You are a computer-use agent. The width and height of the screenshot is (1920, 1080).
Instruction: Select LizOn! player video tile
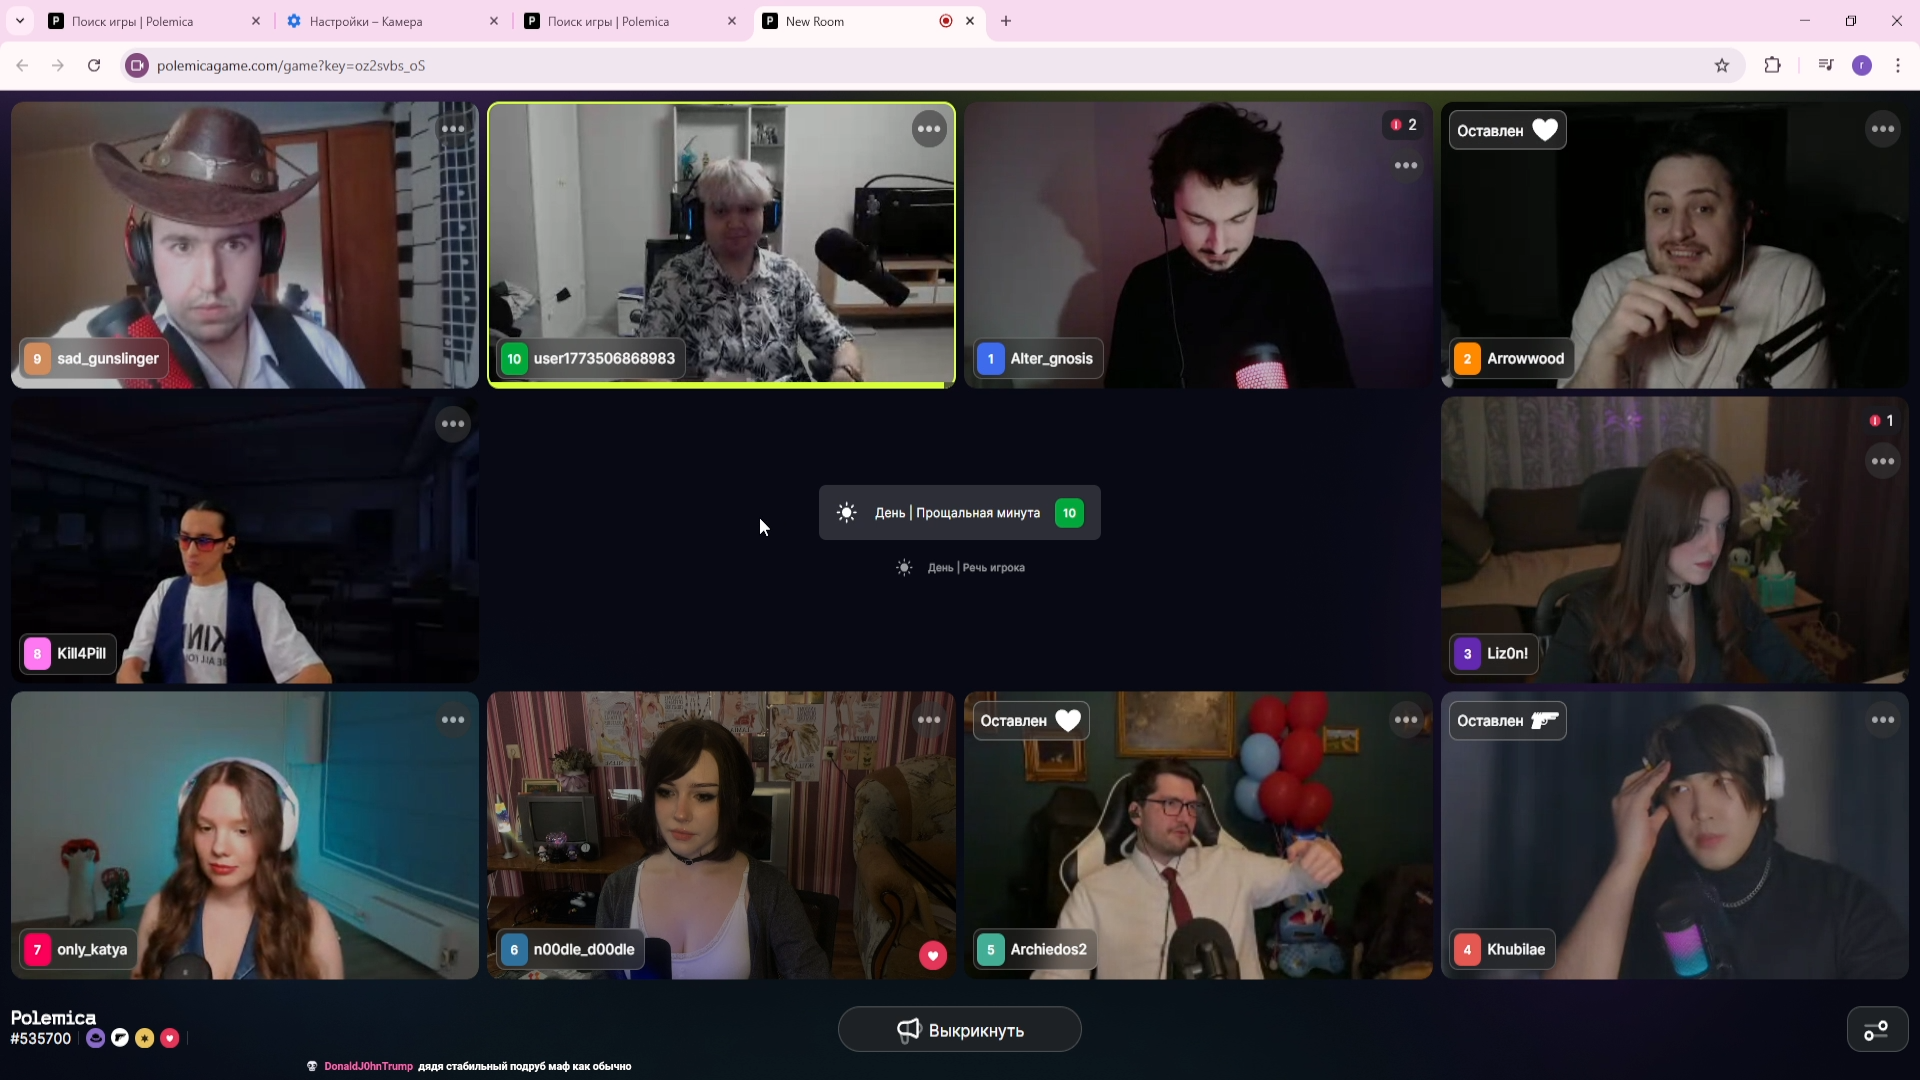pos(1674,540)
